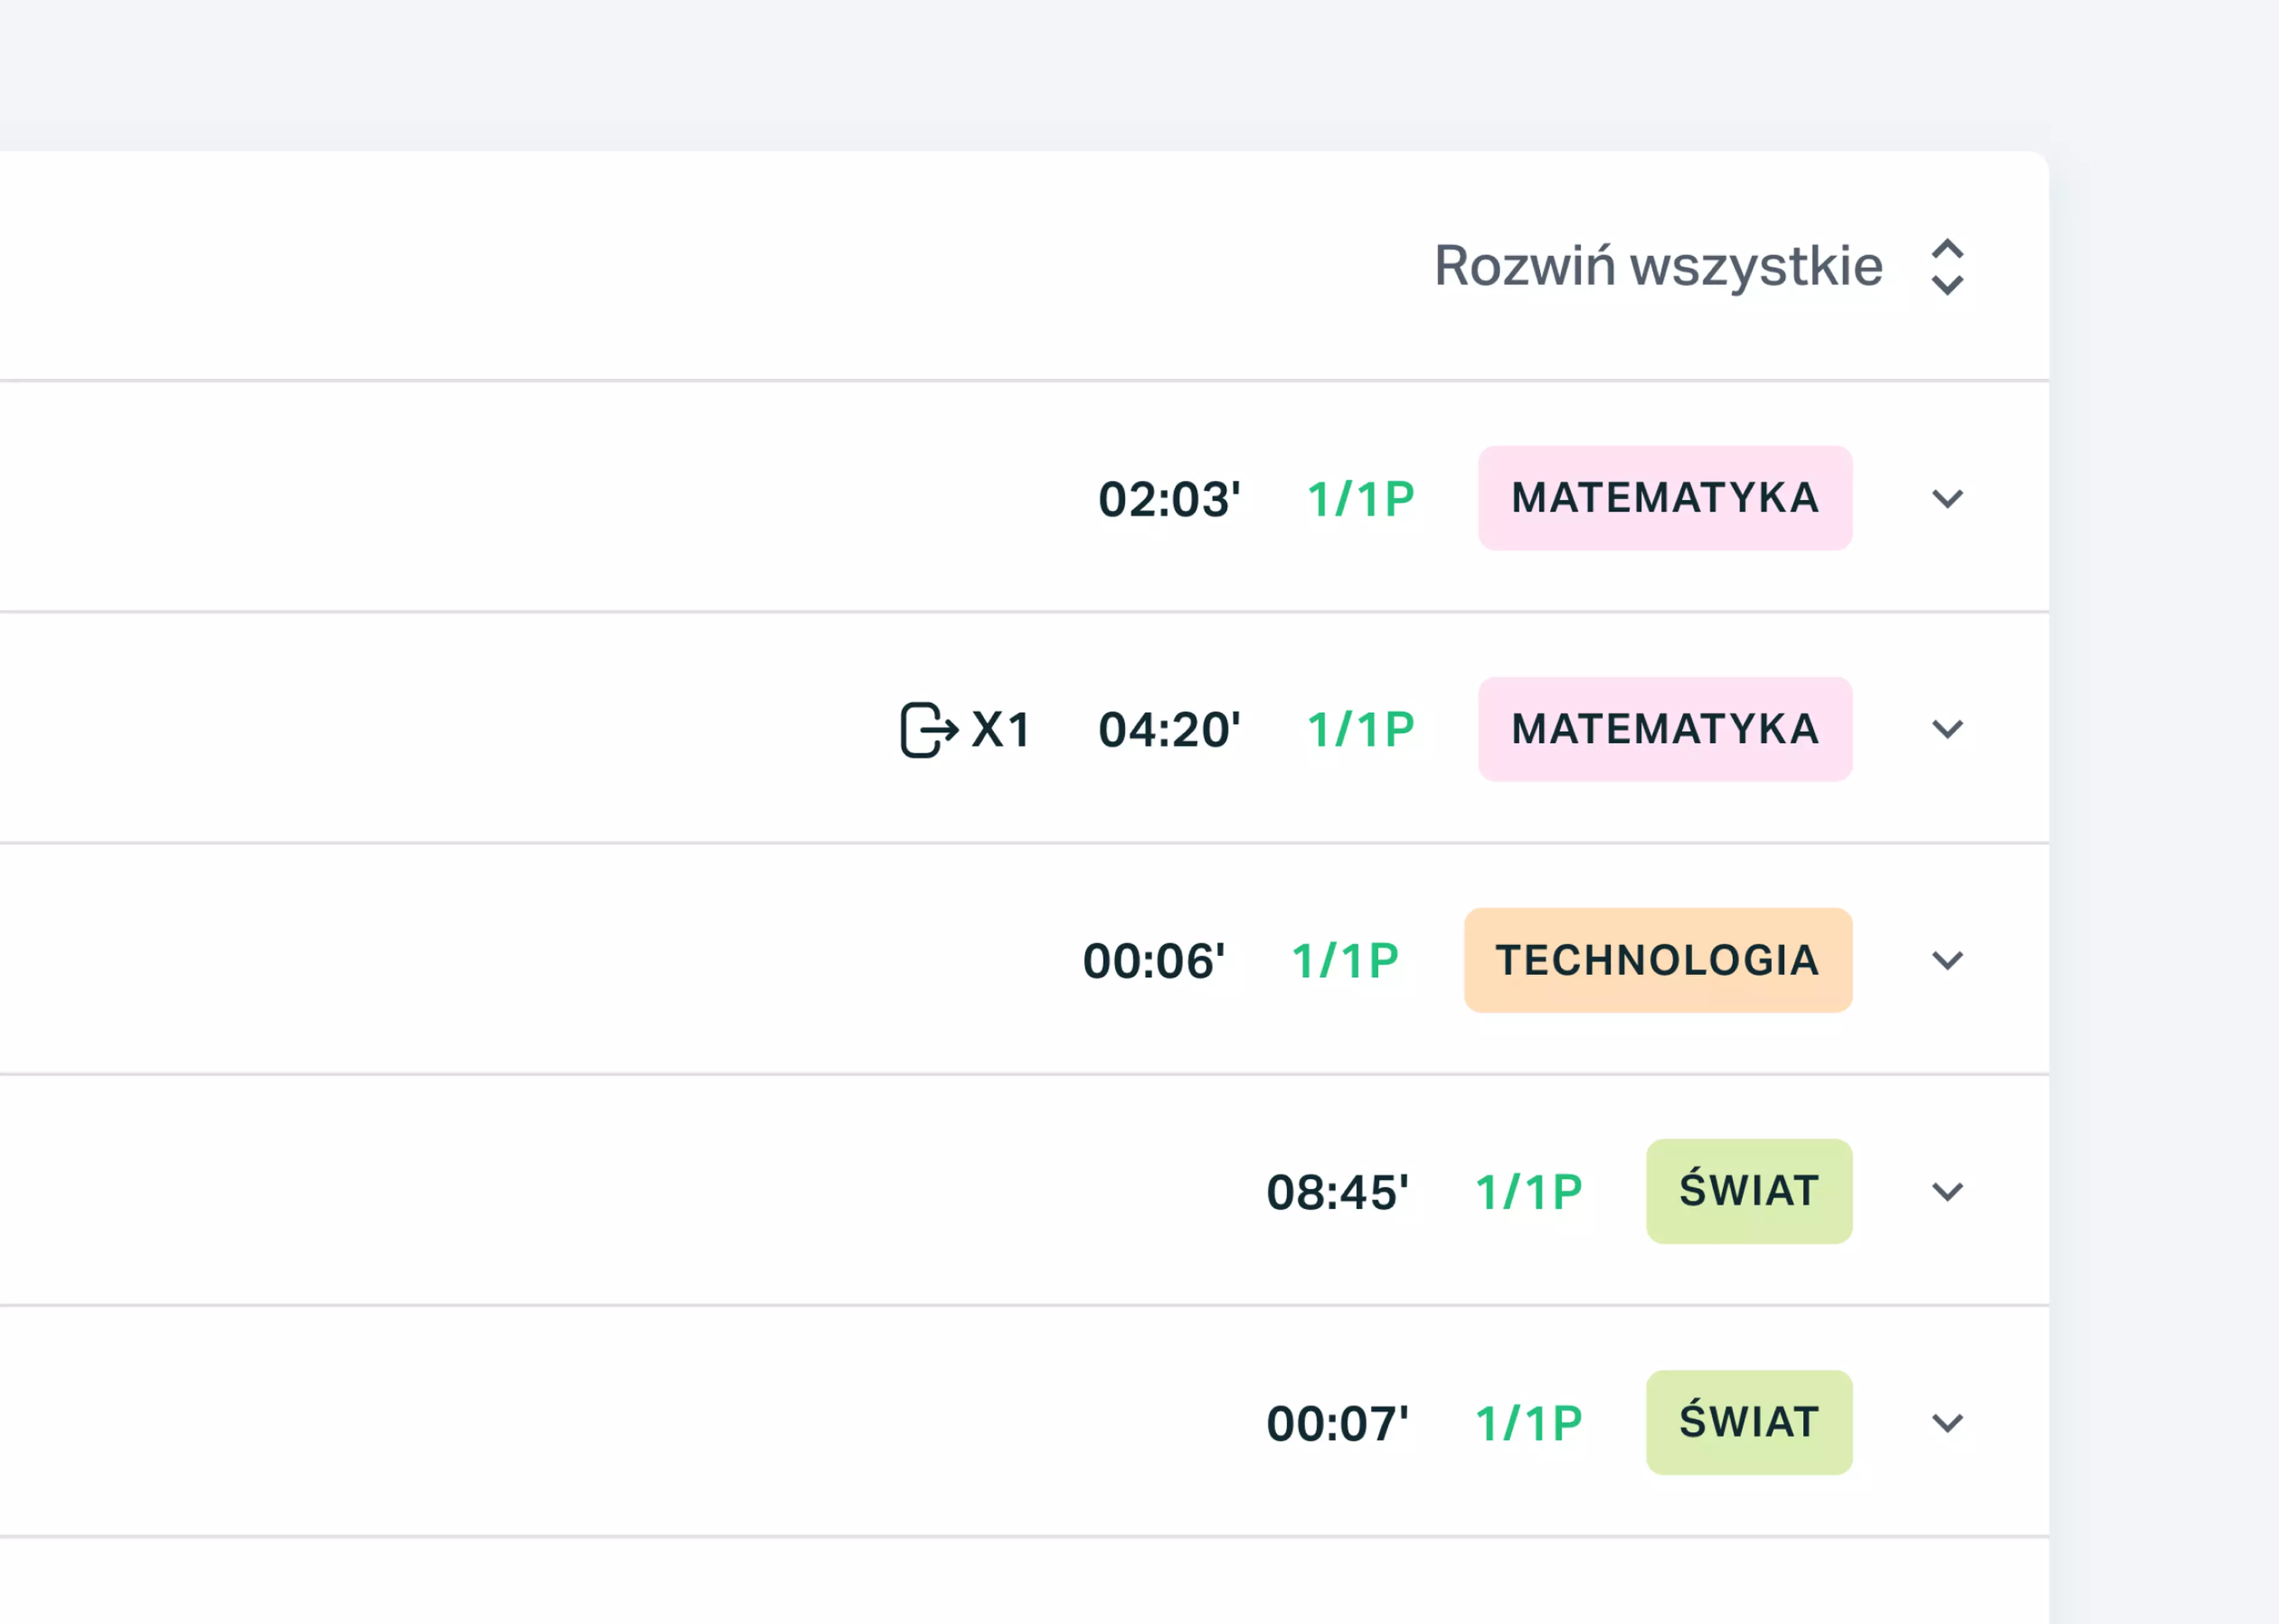2279x1624 pixels.
Task: Click the time value 04:20'
Action: coord(1169,730)
